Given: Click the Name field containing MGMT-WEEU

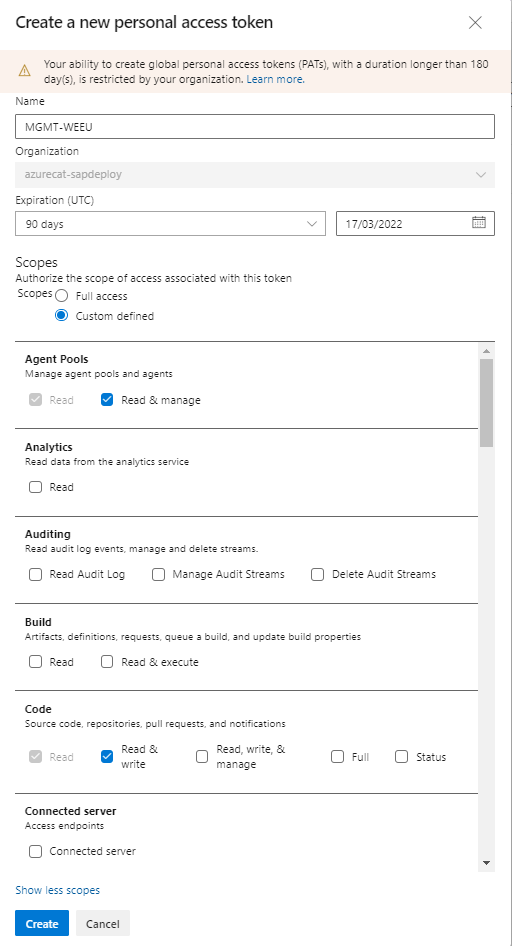Looking at the screenshot, I should click(x=255, y=127).
